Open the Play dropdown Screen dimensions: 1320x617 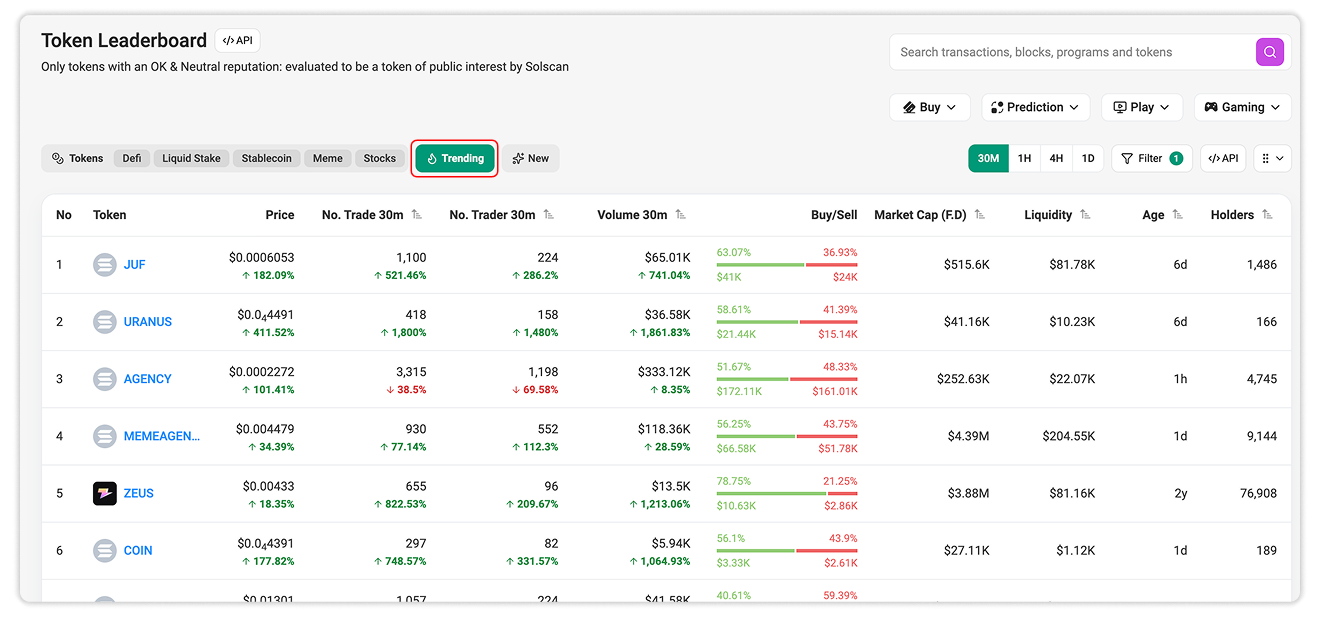1142,107
